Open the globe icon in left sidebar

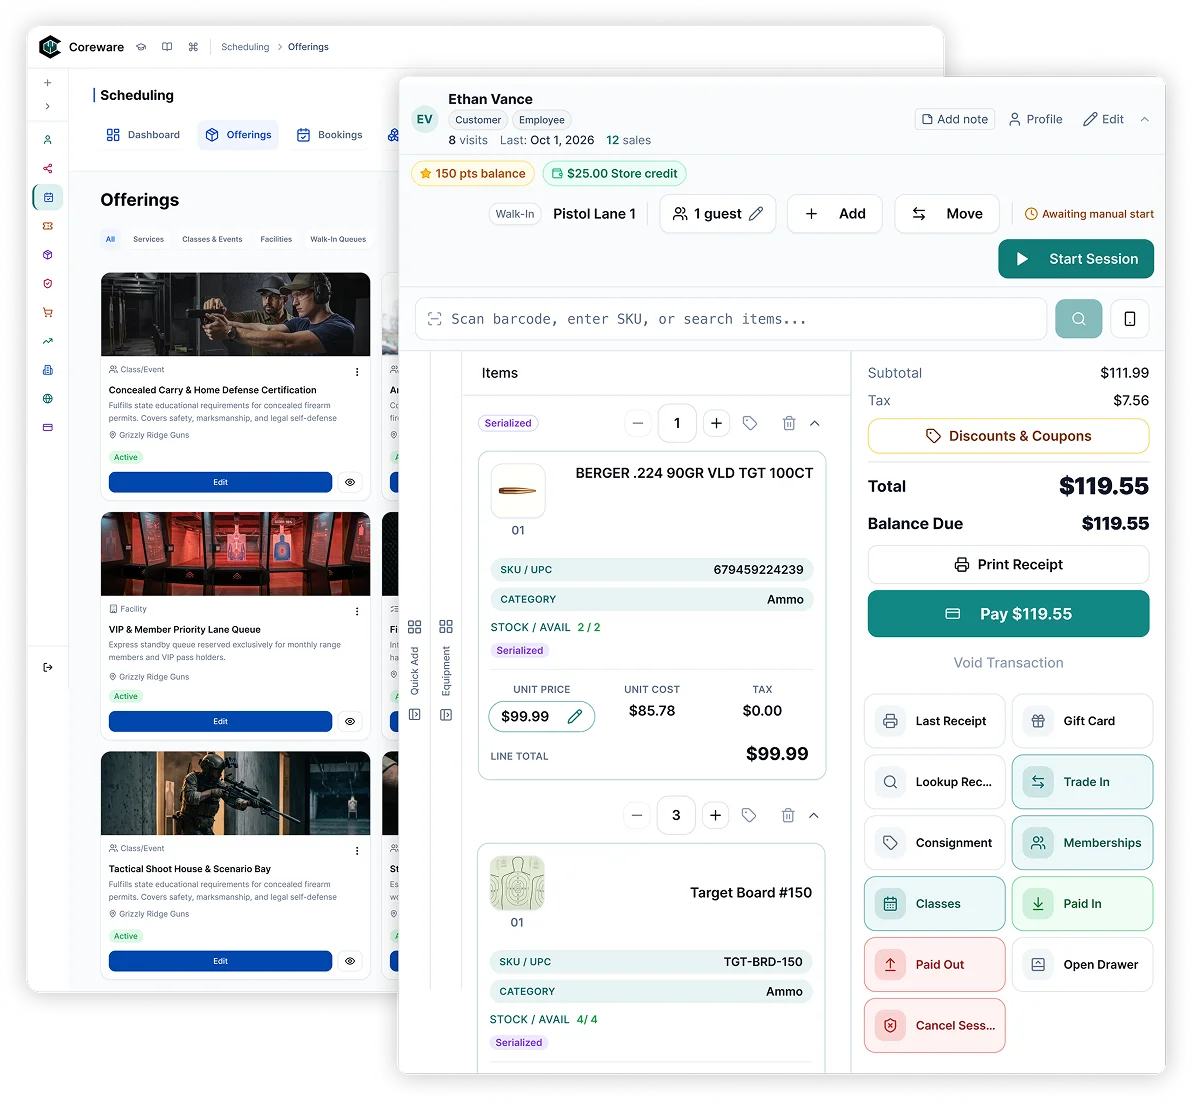tap(48, 399)
